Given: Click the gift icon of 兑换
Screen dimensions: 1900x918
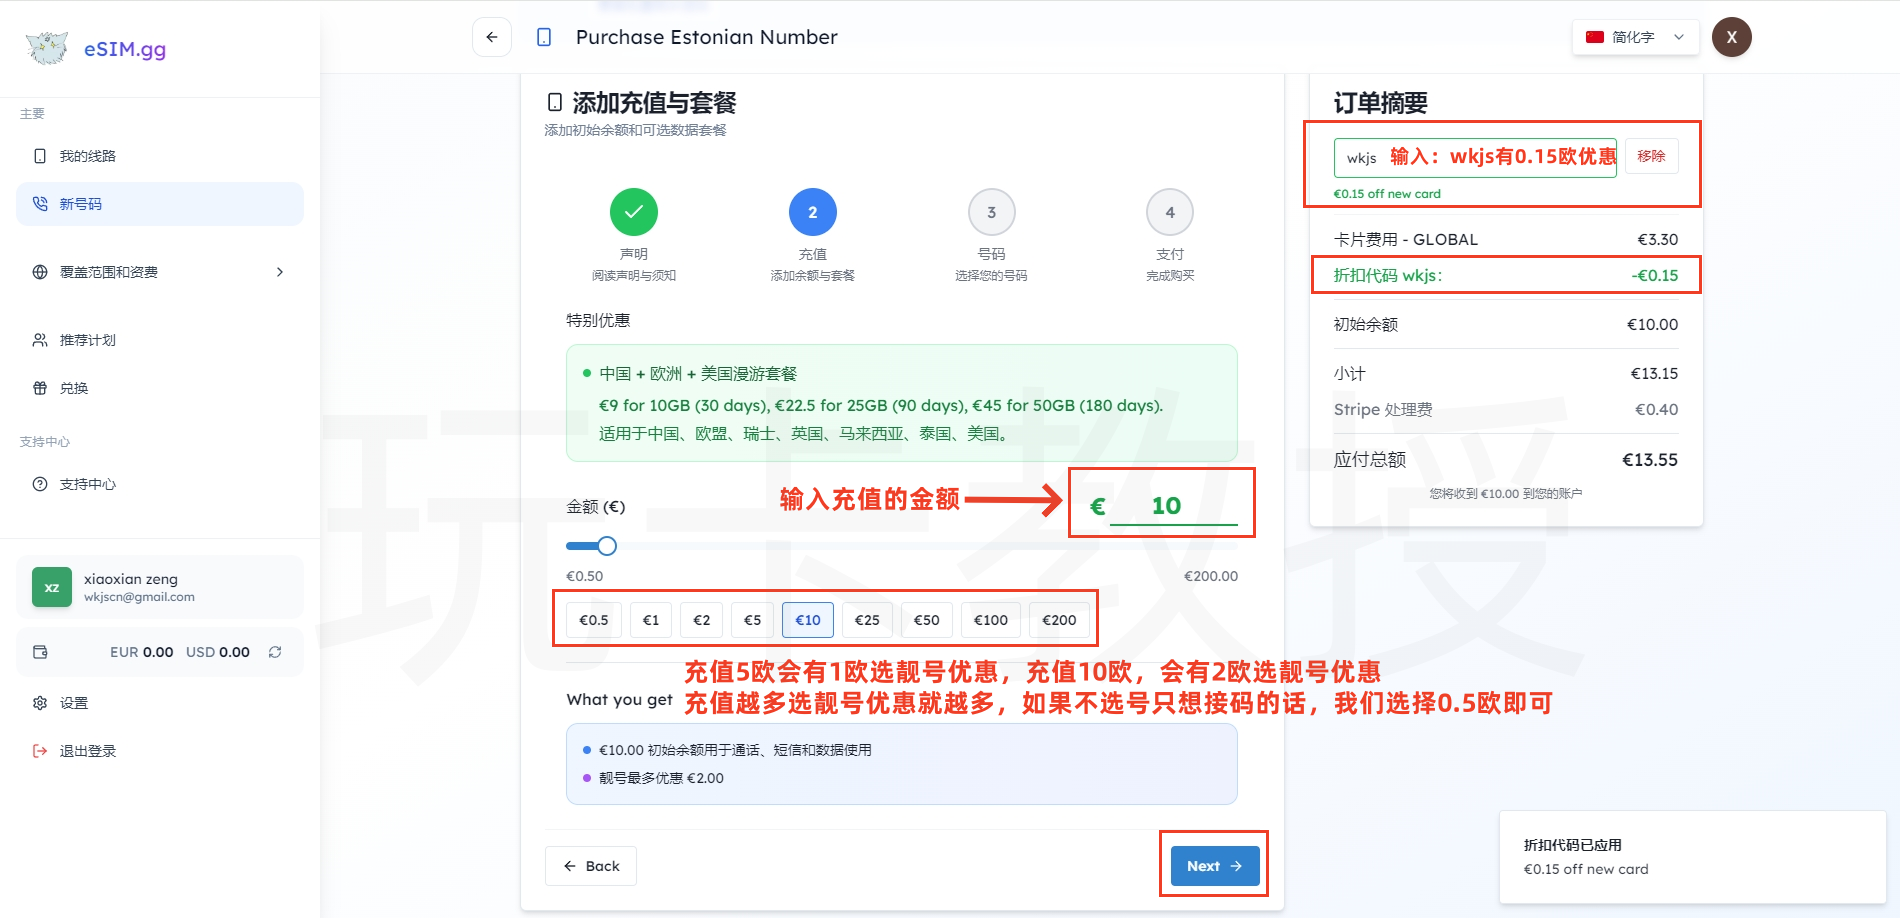Looking at the screenshot, I should 40,388.
